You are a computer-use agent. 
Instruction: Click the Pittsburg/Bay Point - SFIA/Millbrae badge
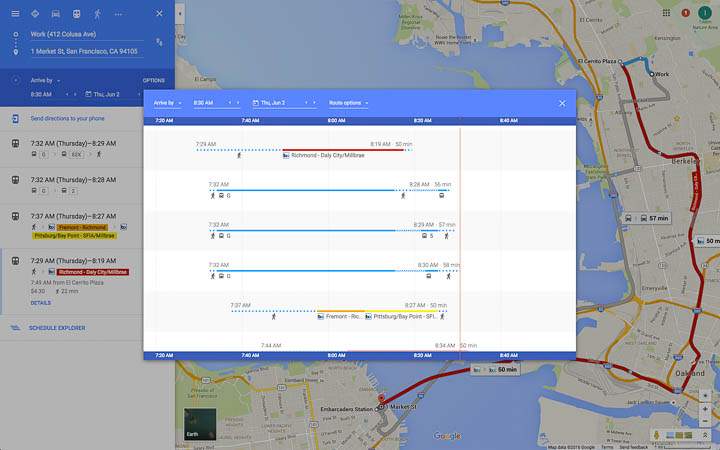(x=74, y=236)
